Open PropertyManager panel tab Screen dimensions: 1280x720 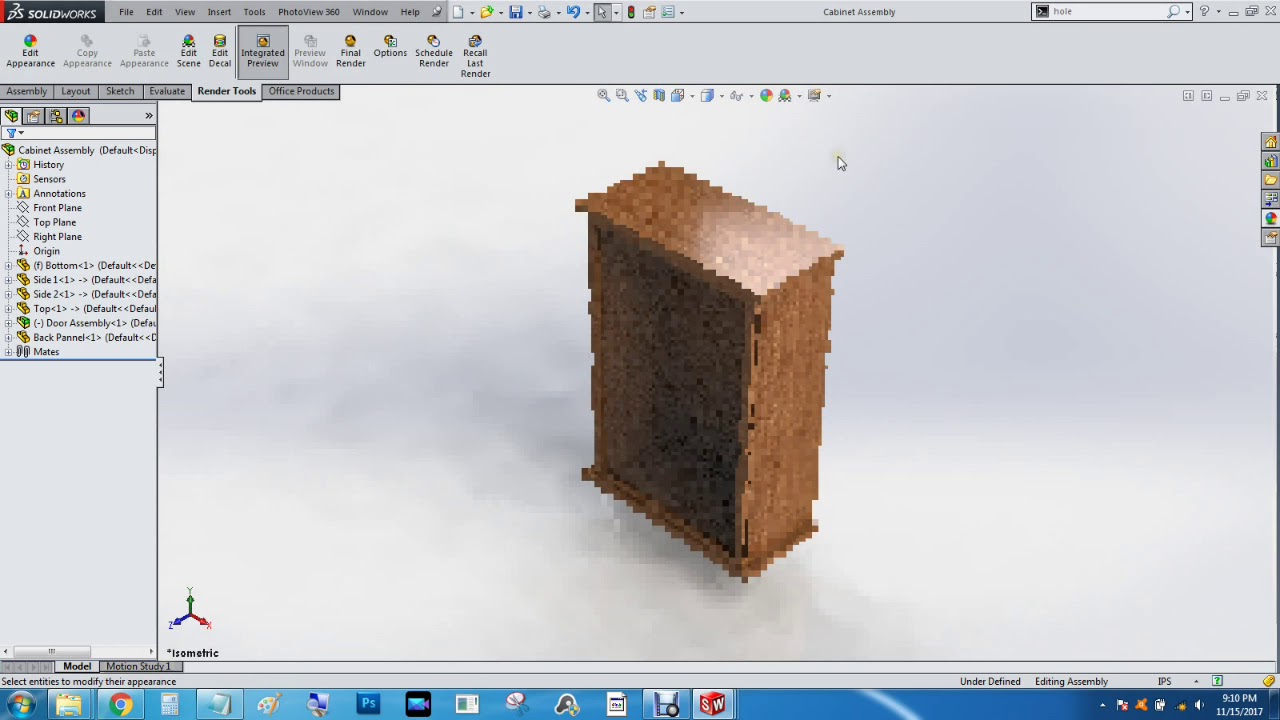(x=33, y=116)
